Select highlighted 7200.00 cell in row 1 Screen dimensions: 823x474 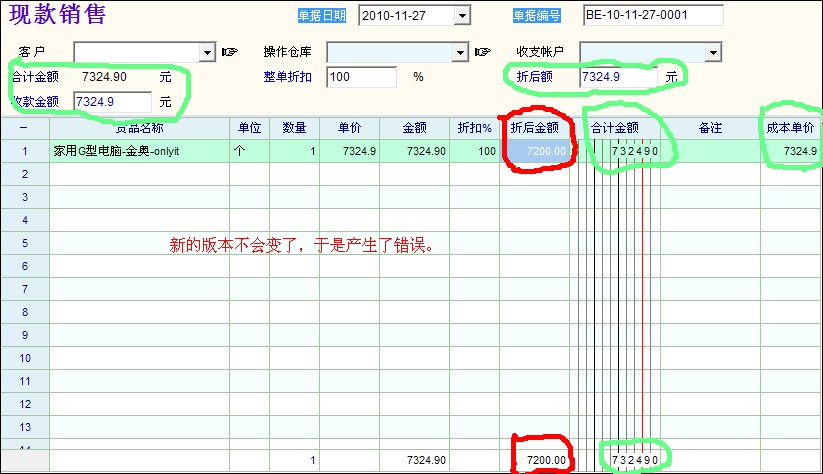click(536, 151)
